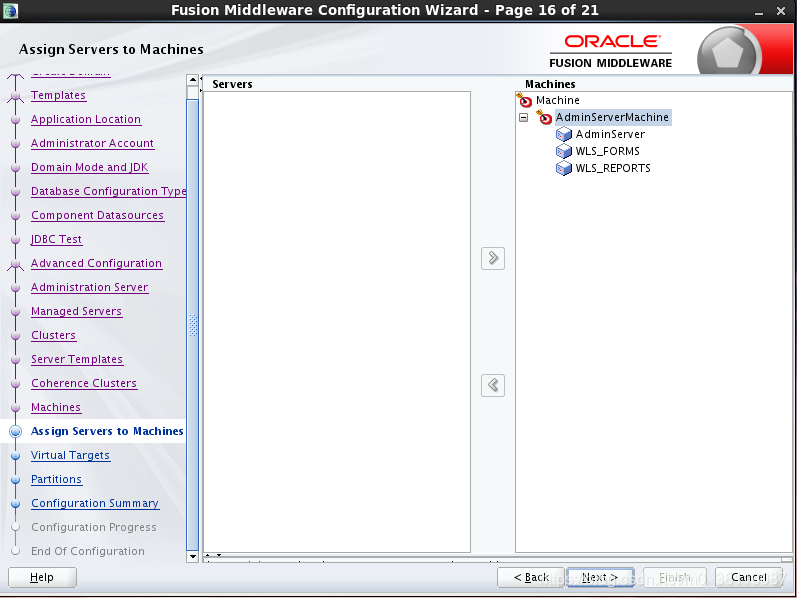797x598 pixels.
Task: Click the left arrow unassign button
Action: pos(493,385)
